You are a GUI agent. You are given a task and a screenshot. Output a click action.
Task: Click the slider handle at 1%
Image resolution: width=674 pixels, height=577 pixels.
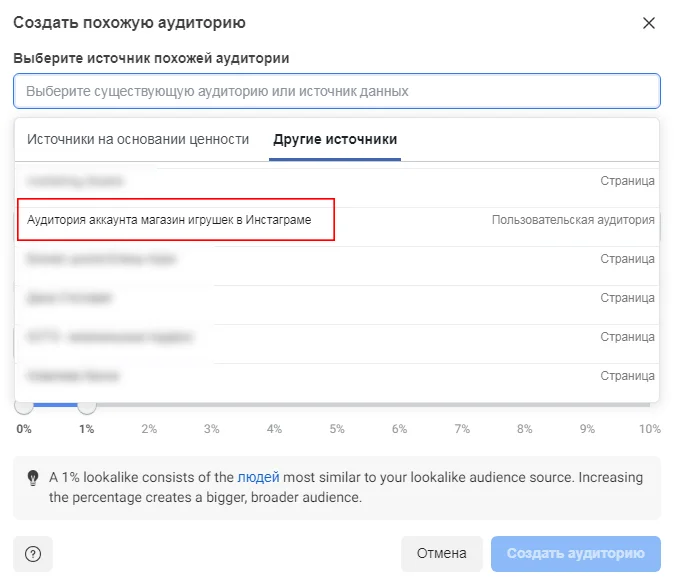(x=87, y=405)
